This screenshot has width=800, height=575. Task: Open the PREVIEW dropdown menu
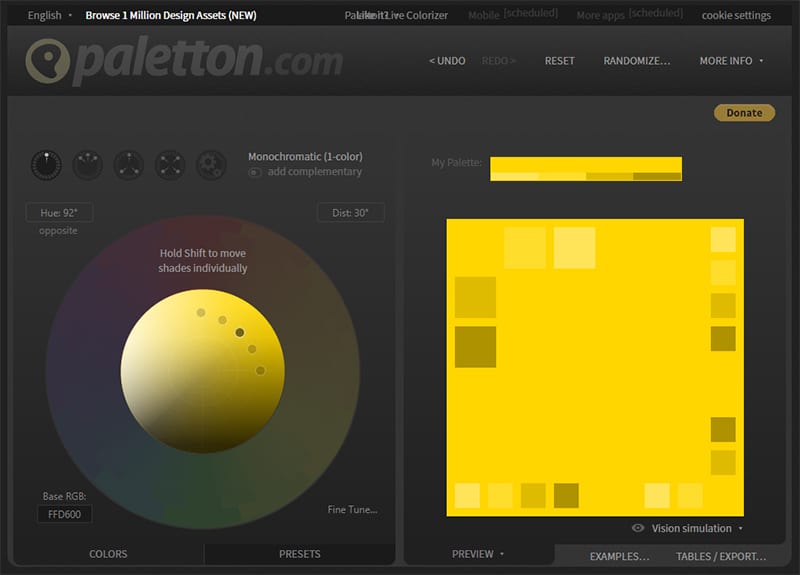tap(478, 554)
